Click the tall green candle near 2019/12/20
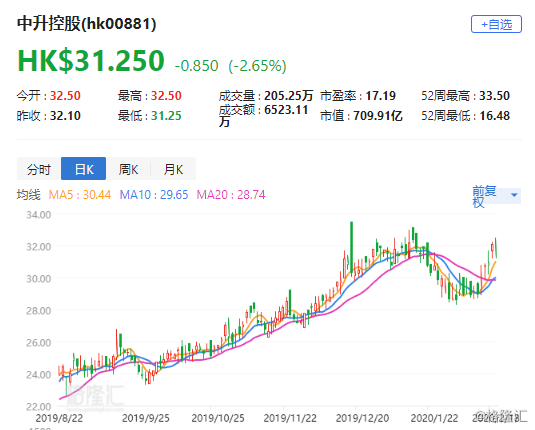Image resolution: width=535 pixels, height=430 pixels. coord(351,248)
